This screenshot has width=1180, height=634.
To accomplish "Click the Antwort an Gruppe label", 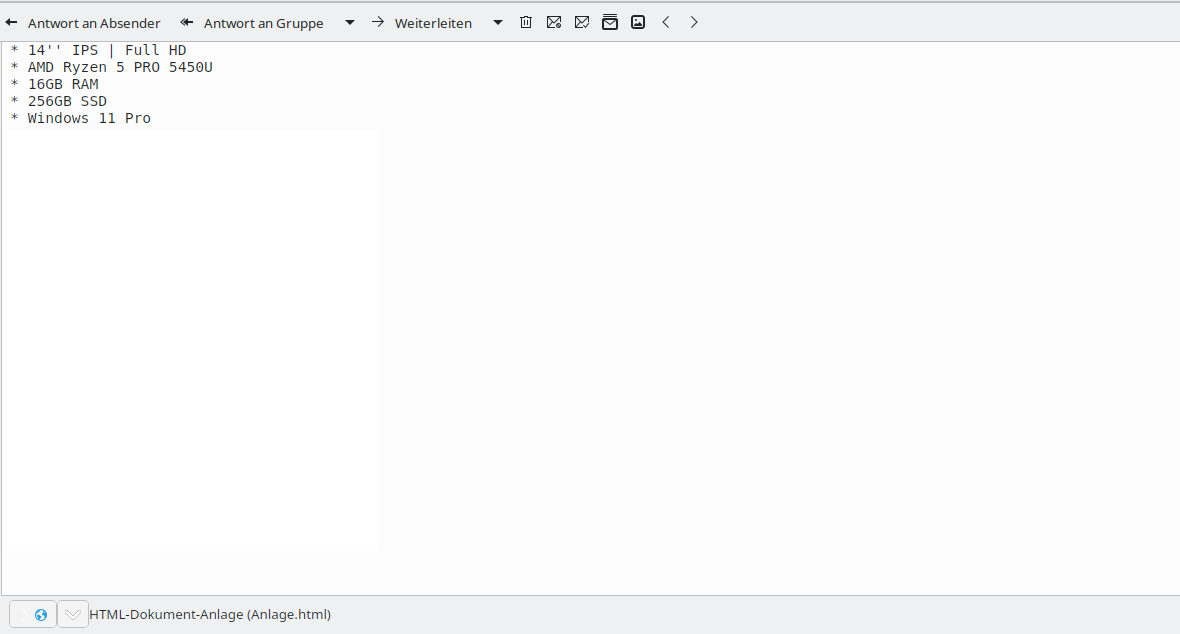I will click(263, 23).
